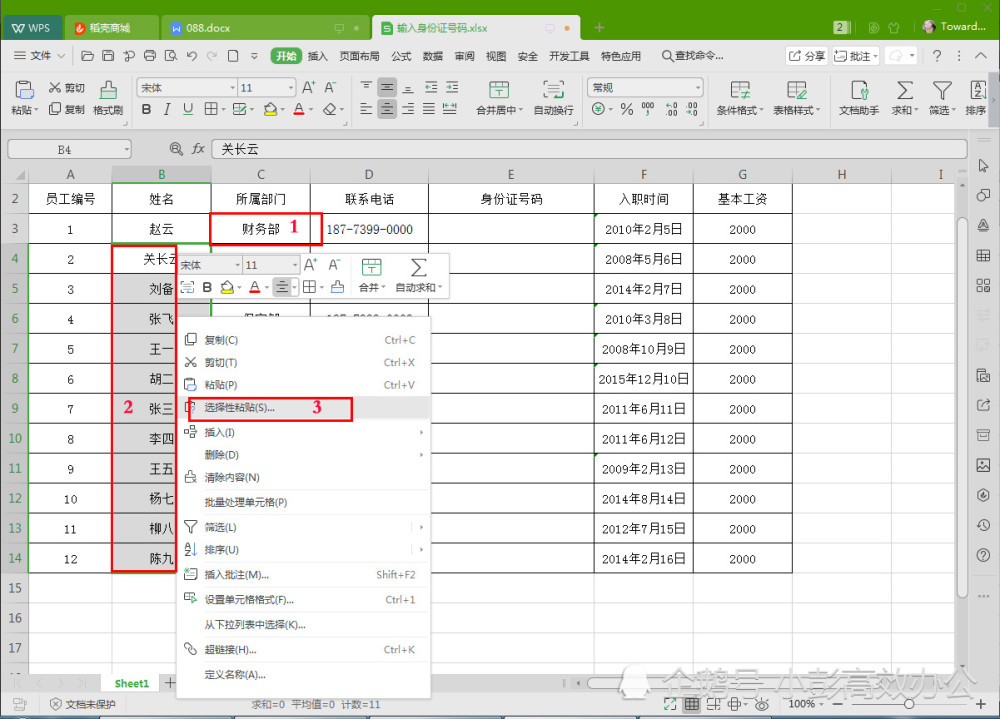Toggle align left in ribbon

tap(365, 109)
